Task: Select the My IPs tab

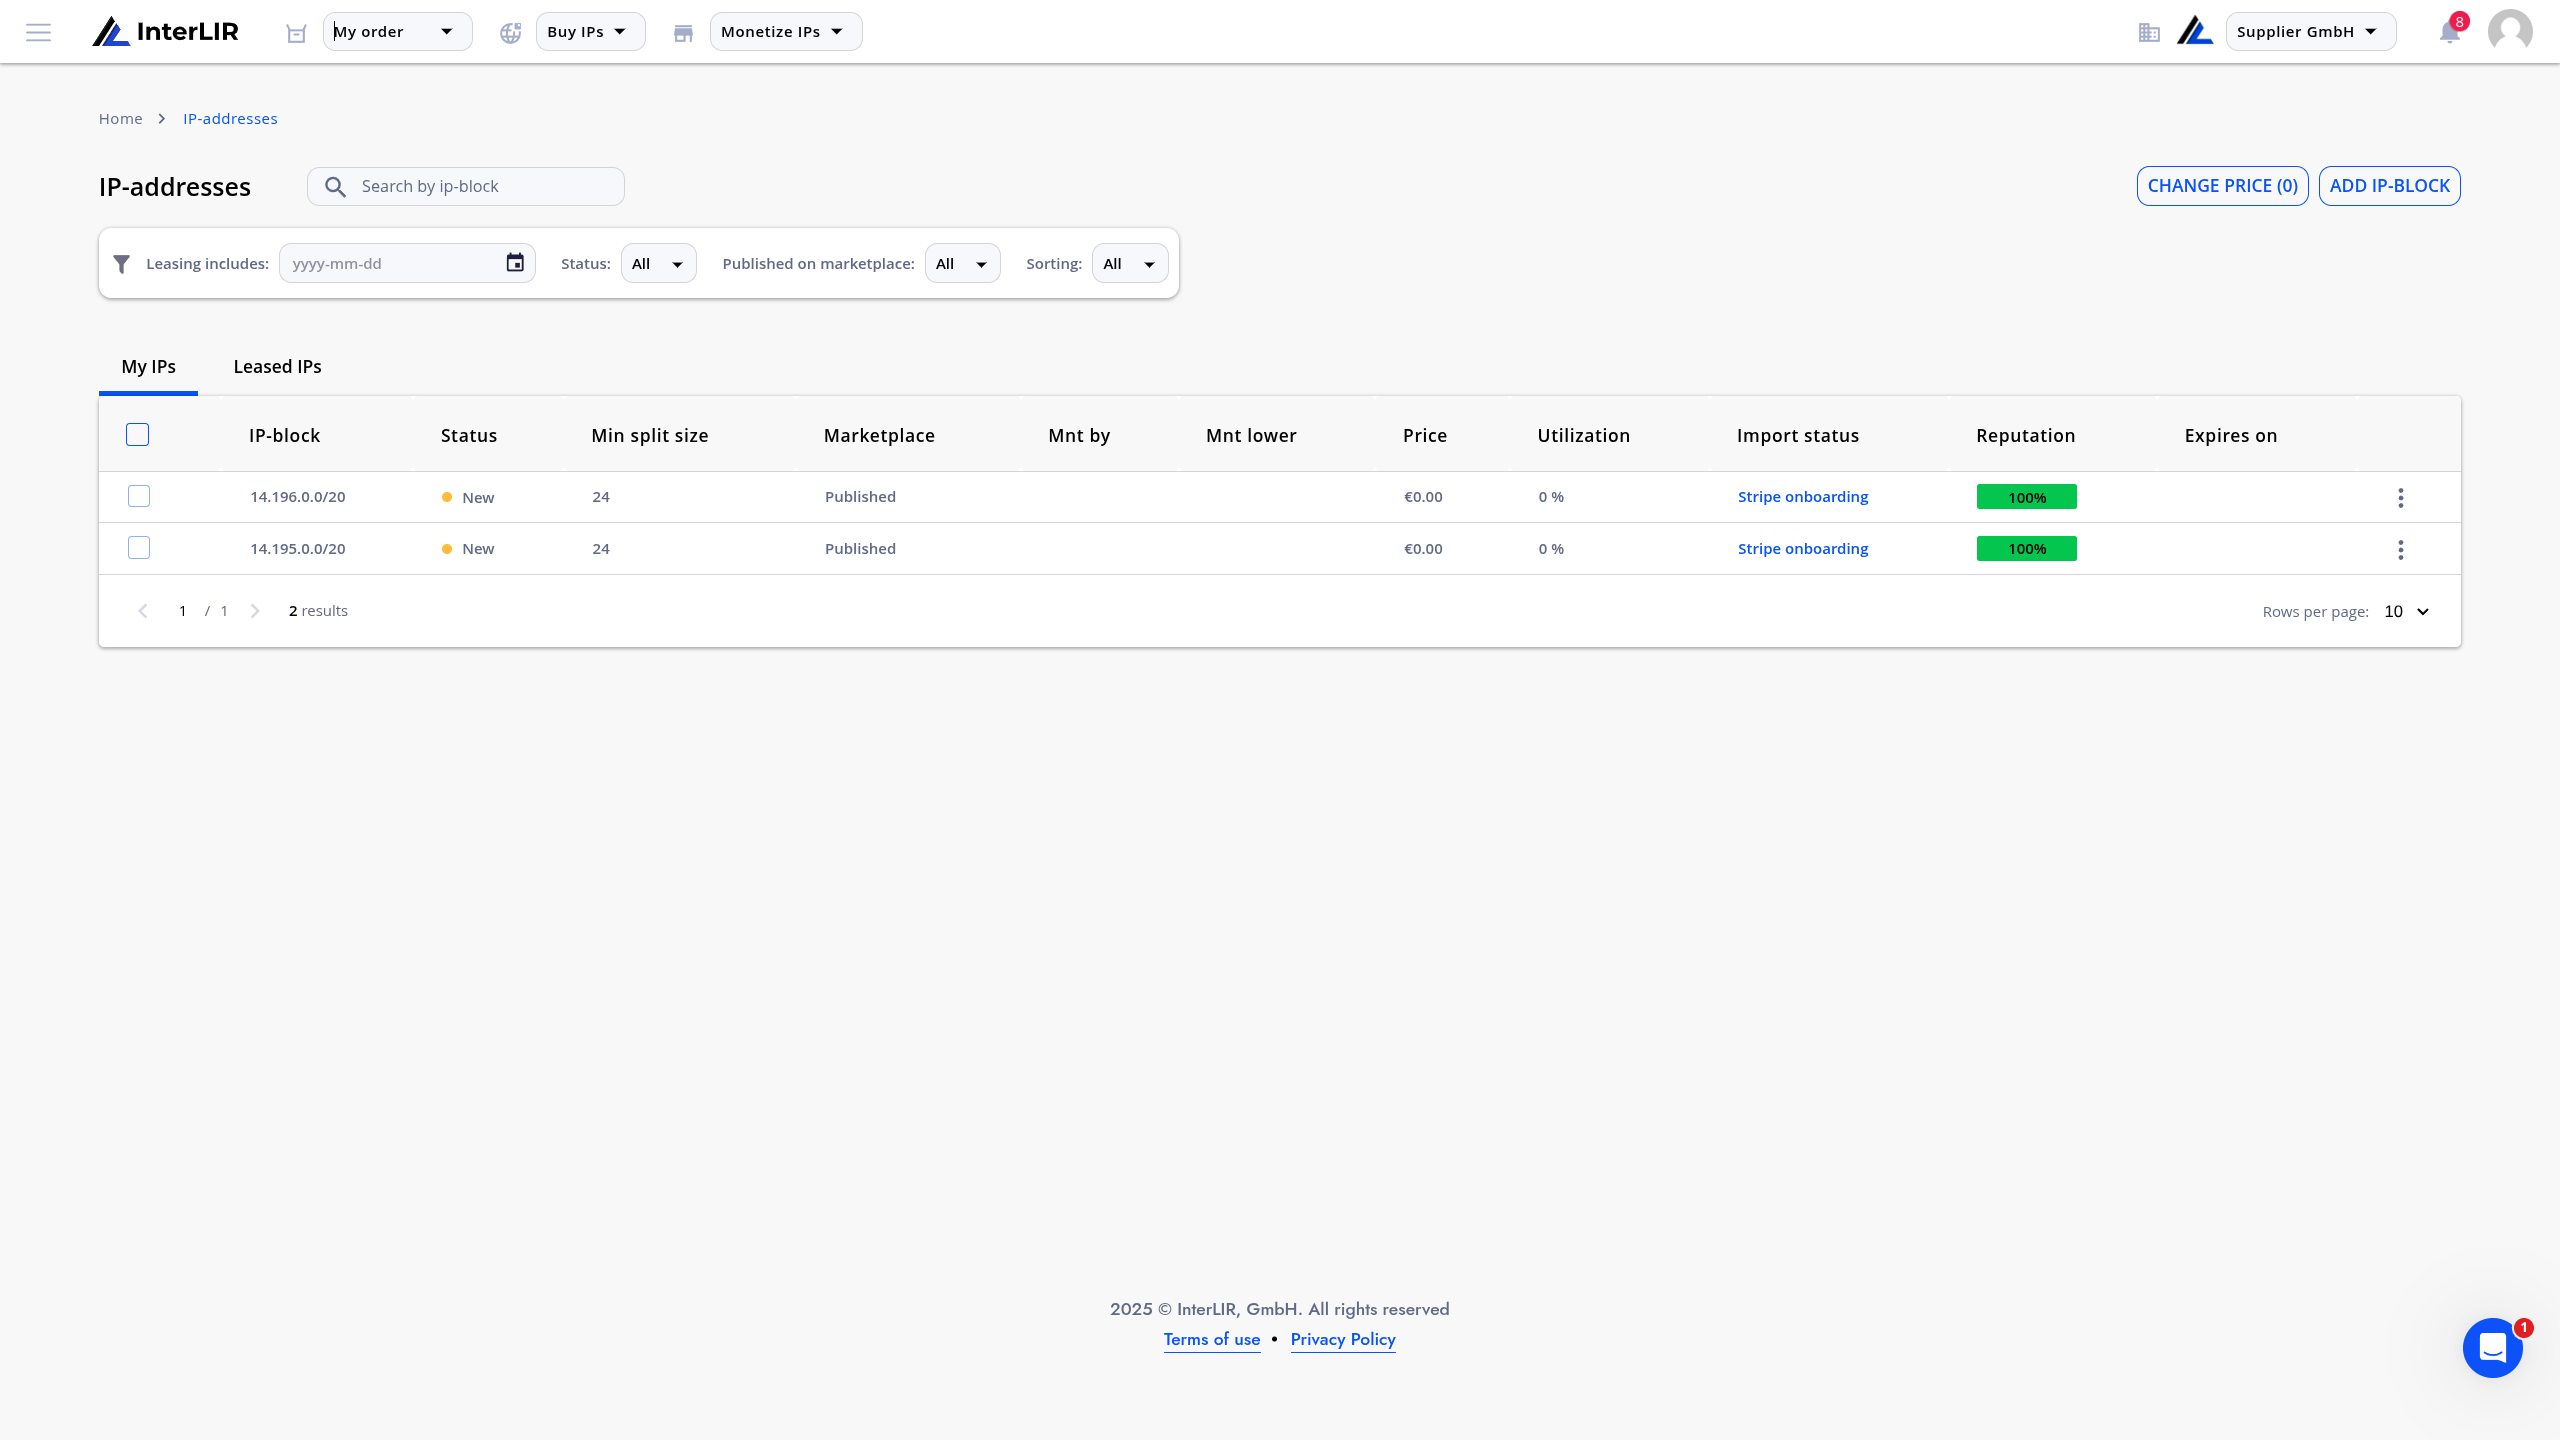Action: pyautogui.click(x=148, y=367)
